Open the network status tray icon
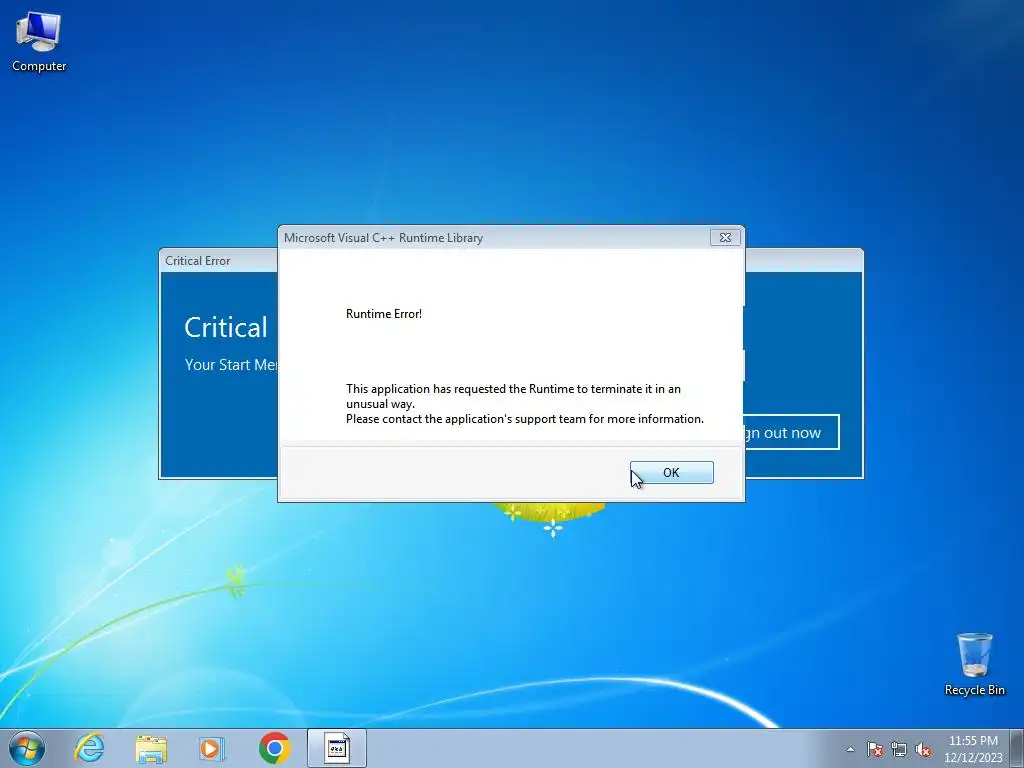 tap(899, 749)
